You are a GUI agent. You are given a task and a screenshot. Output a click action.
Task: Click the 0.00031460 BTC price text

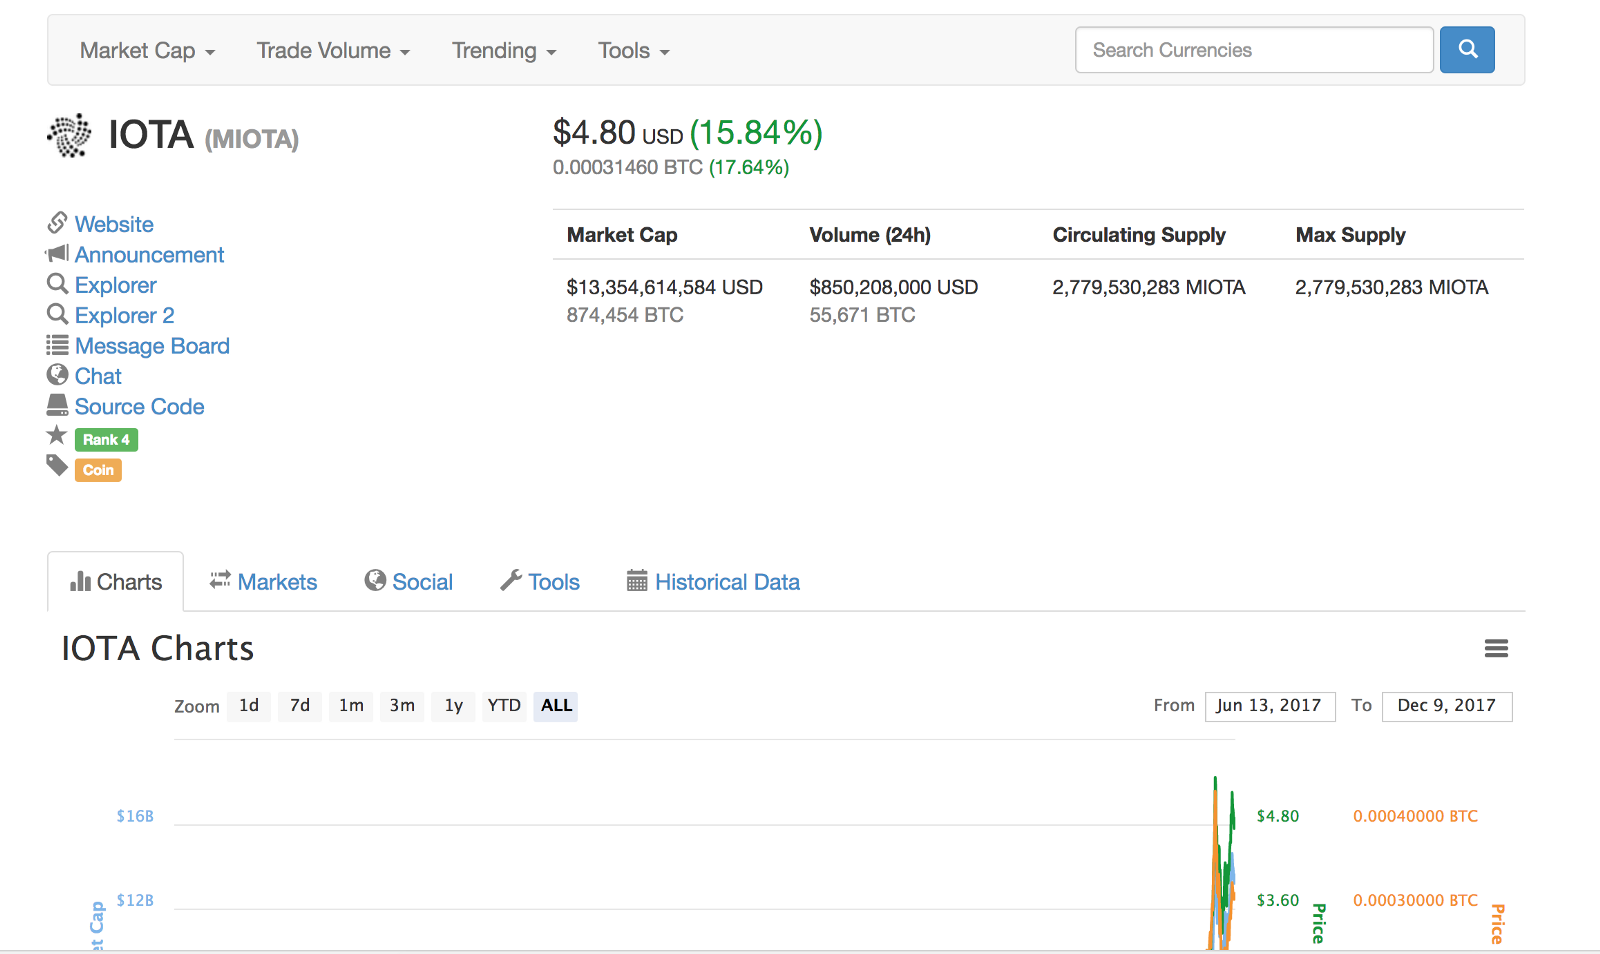coord(628,167)
